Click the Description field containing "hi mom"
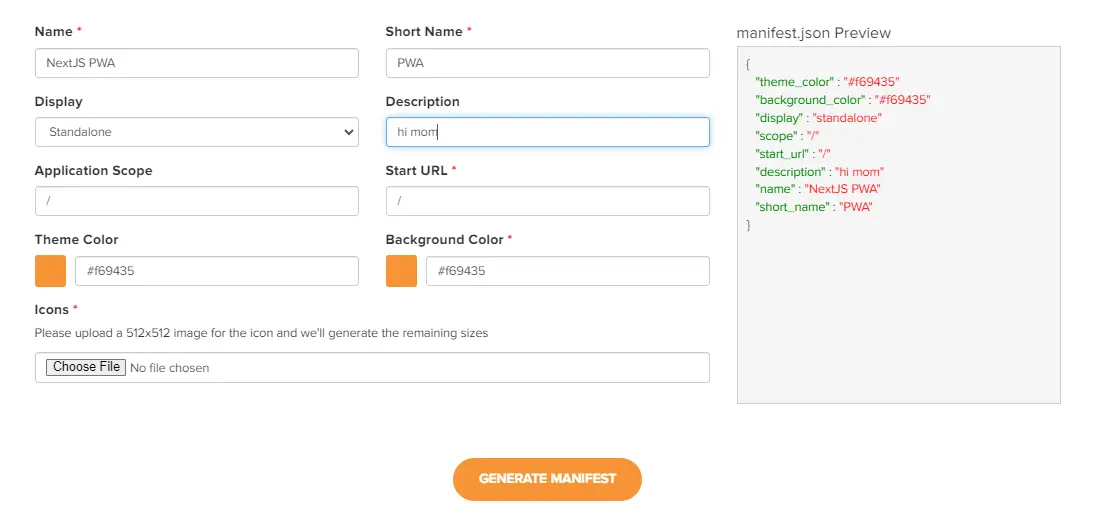 pyautogui.click(x=547, y=132)
